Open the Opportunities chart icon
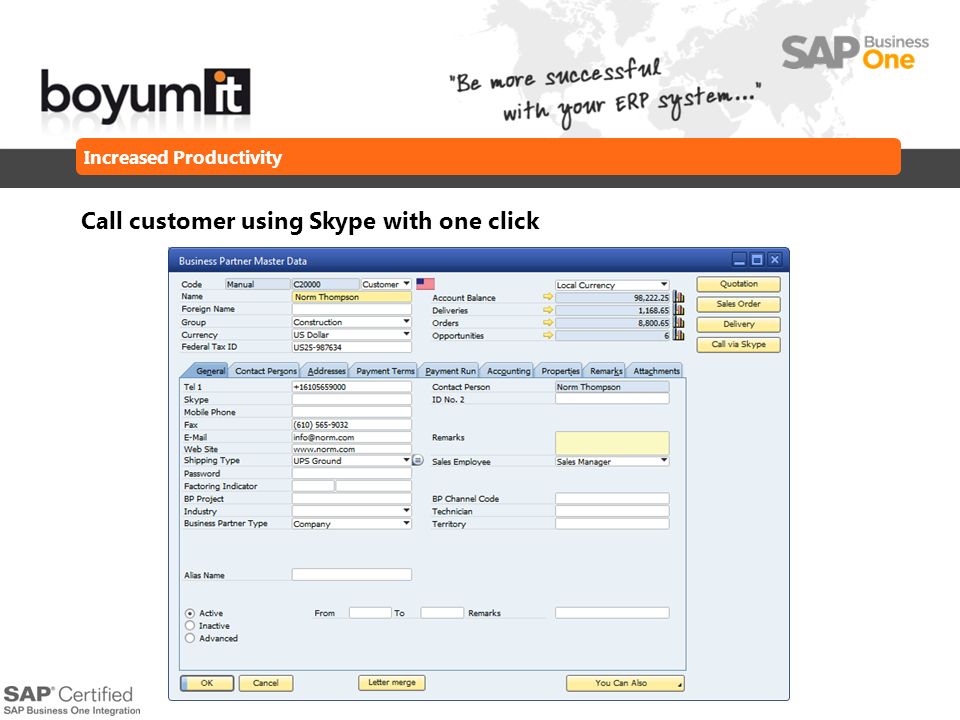The width and height of the screenshot is (960, 720). [x=678, y=335]
